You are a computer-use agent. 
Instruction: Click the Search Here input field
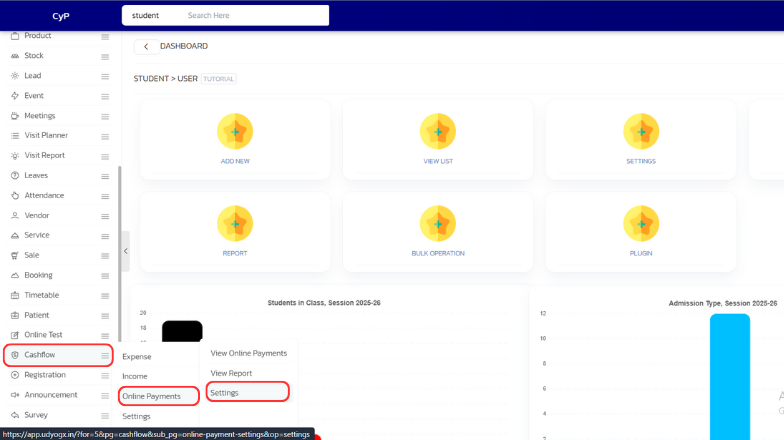255,16
